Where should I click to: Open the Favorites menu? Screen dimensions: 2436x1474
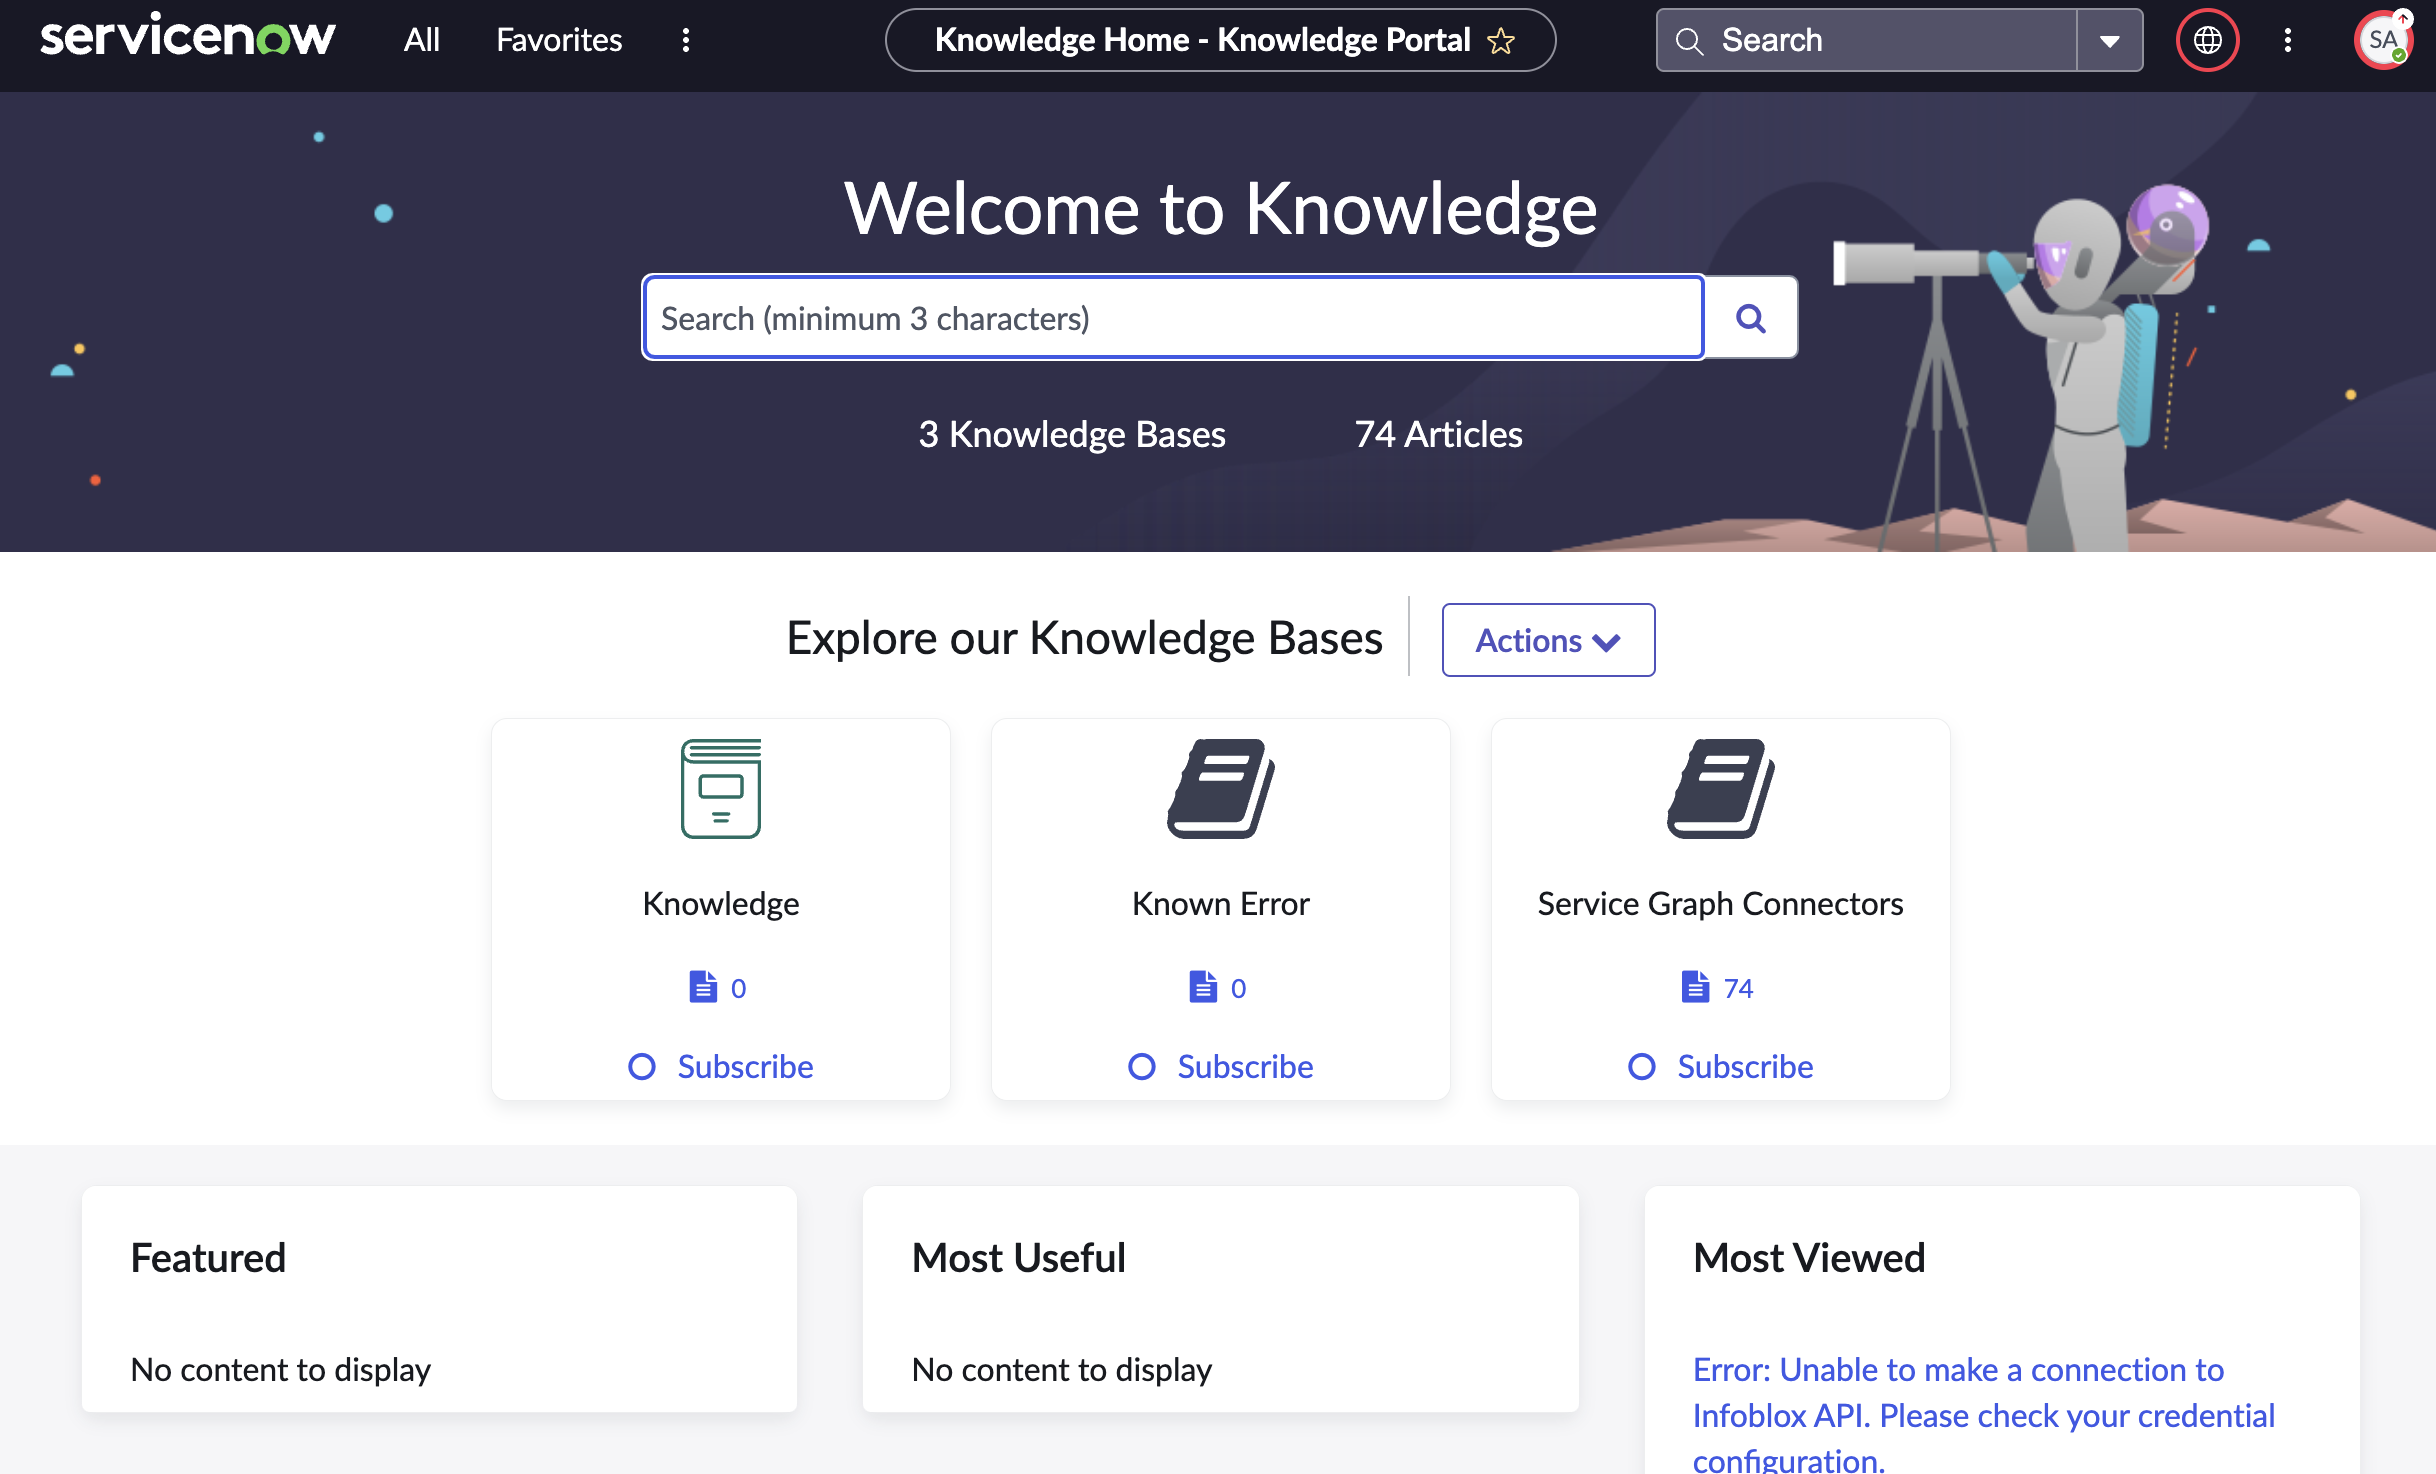(x=559, y=40)
